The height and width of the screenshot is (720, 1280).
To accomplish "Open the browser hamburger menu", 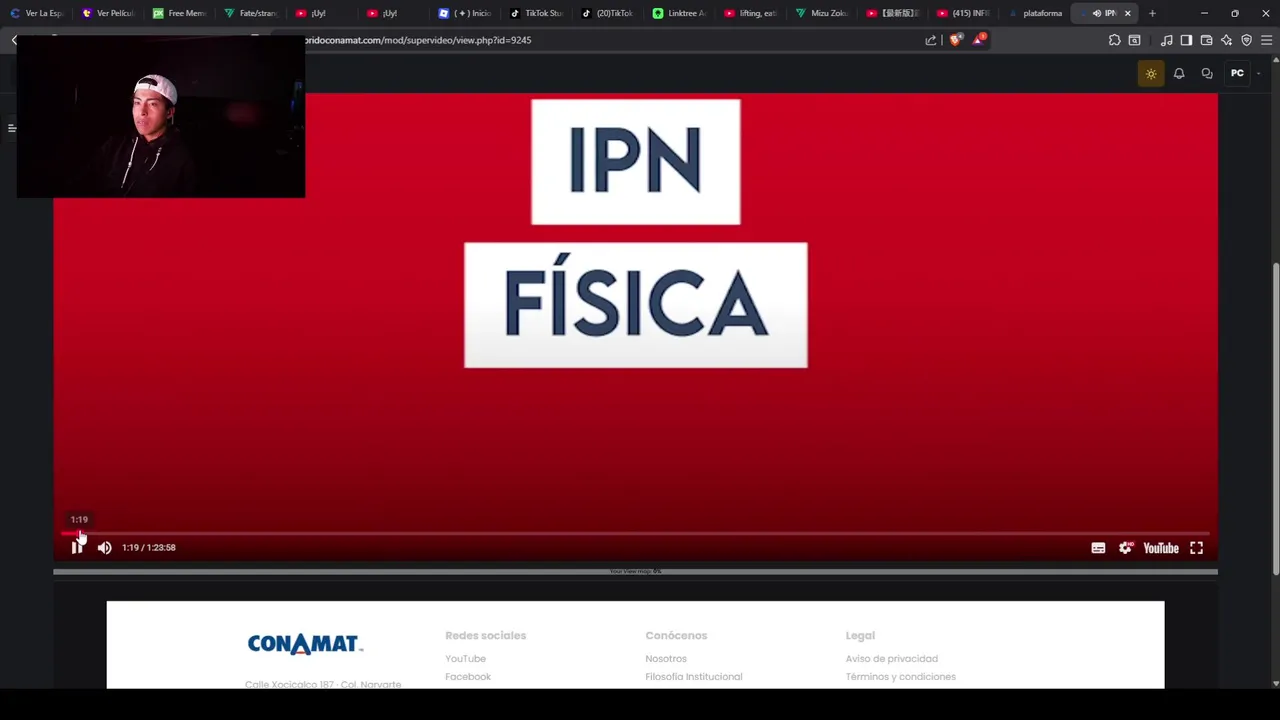I will 1266,40.
